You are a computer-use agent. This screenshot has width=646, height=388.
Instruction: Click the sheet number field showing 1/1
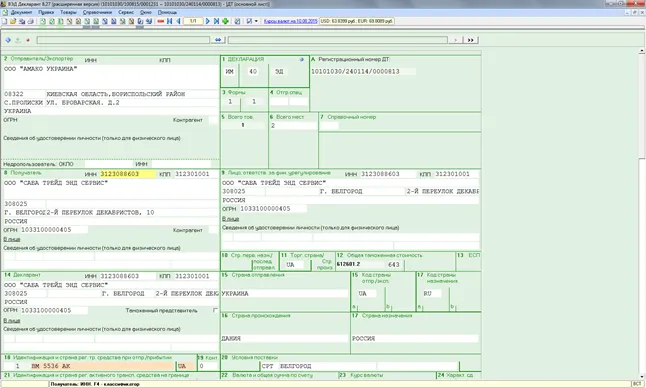click(x=193, y=21)
